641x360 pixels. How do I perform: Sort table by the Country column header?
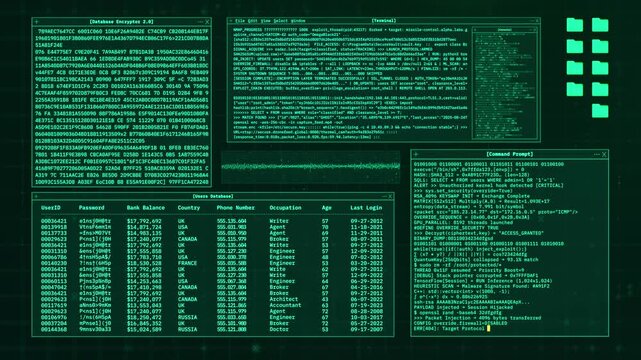point(189,208)
